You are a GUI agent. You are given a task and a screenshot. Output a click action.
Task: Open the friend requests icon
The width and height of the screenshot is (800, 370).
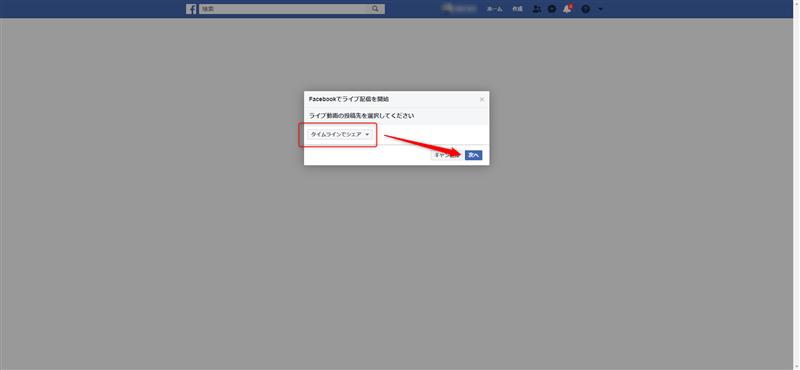(x=536, y=9)
